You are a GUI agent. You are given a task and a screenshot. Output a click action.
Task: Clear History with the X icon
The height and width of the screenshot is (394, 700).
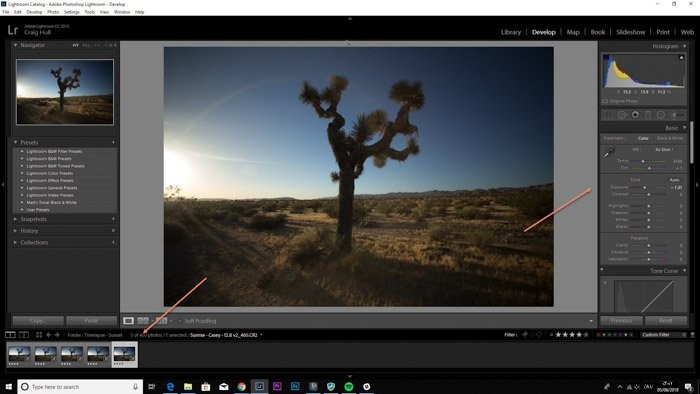pyautogui.click(x=113, y=231)
